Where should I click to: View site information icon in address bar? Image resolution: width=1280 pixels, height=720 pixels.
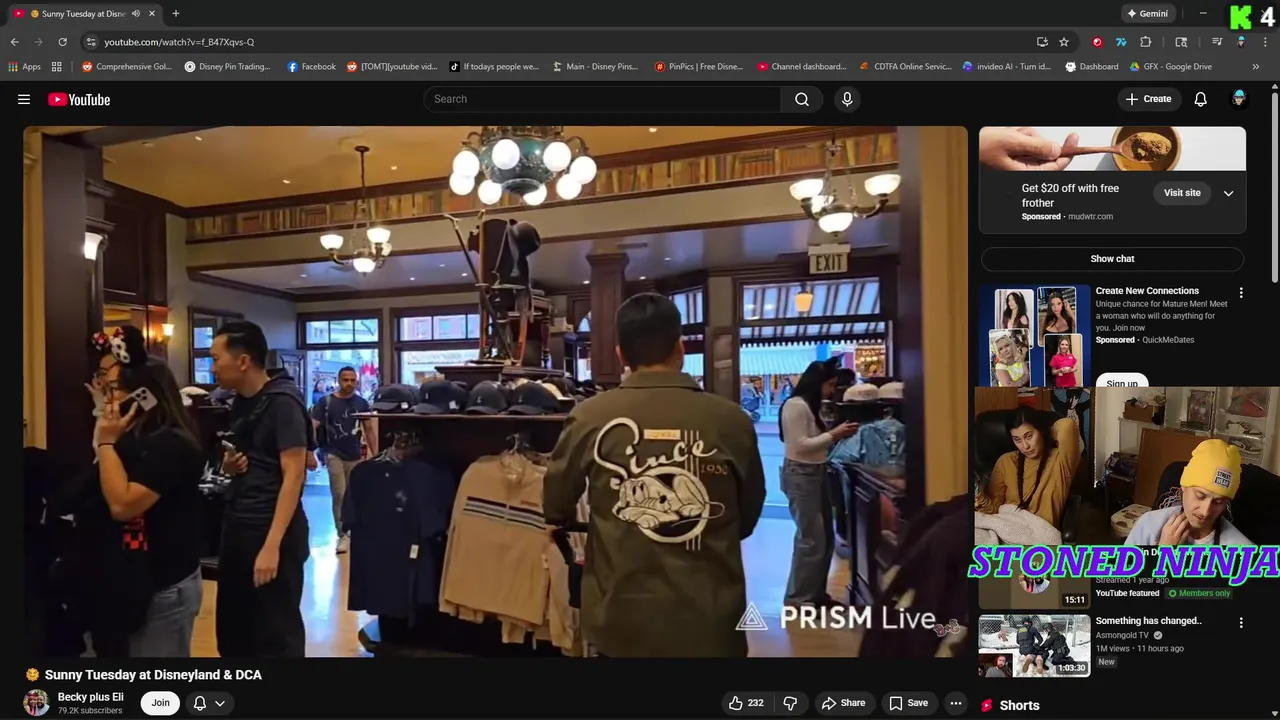click(x=91, y=42)
